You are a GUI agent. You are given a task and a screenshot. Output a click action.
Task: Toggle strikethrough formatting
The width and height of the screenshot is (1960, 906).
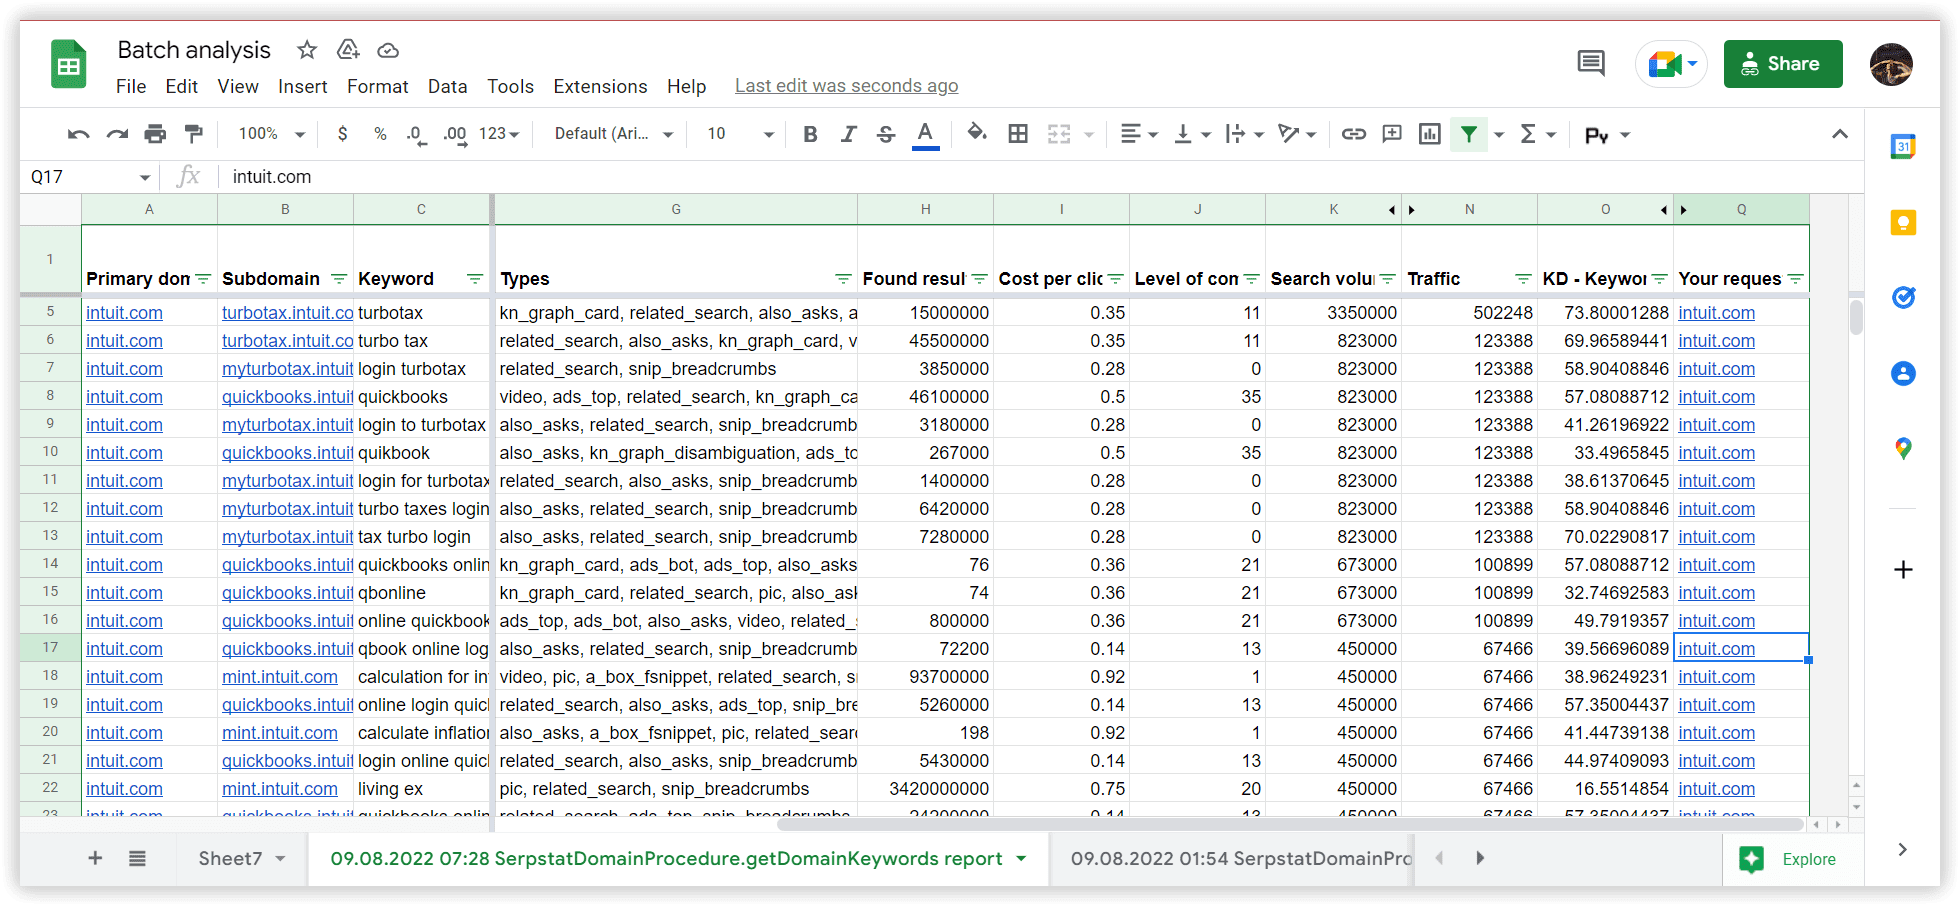[886, 134]
